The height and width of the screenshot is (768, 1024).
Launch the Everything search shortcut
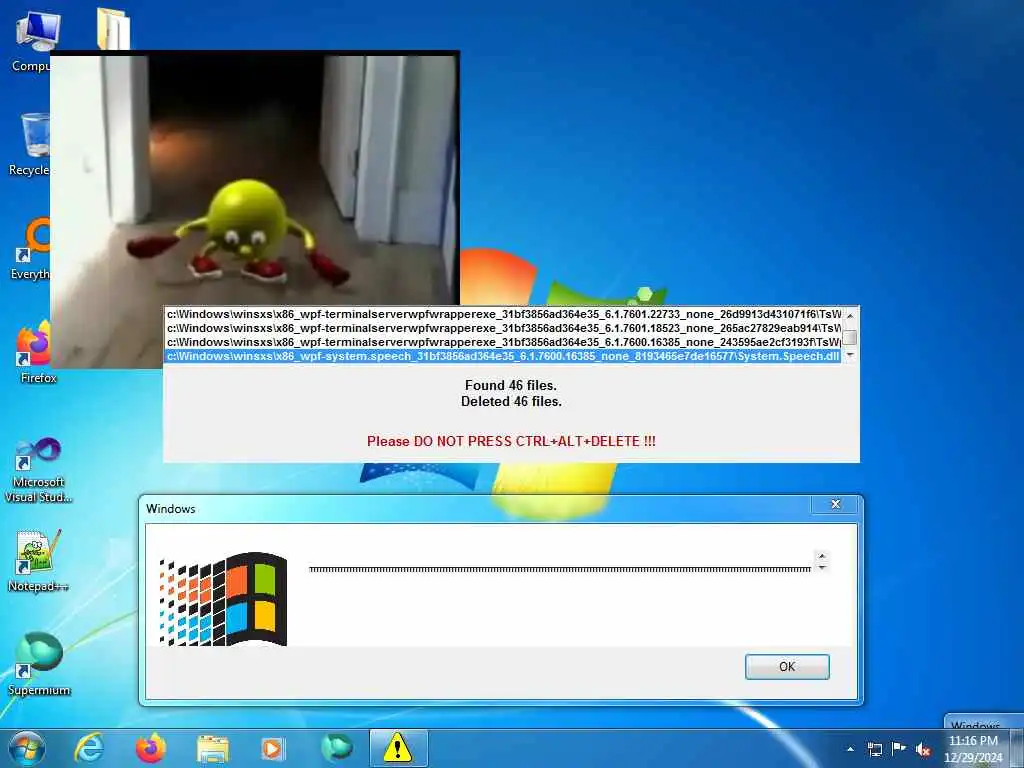point(31,249)
